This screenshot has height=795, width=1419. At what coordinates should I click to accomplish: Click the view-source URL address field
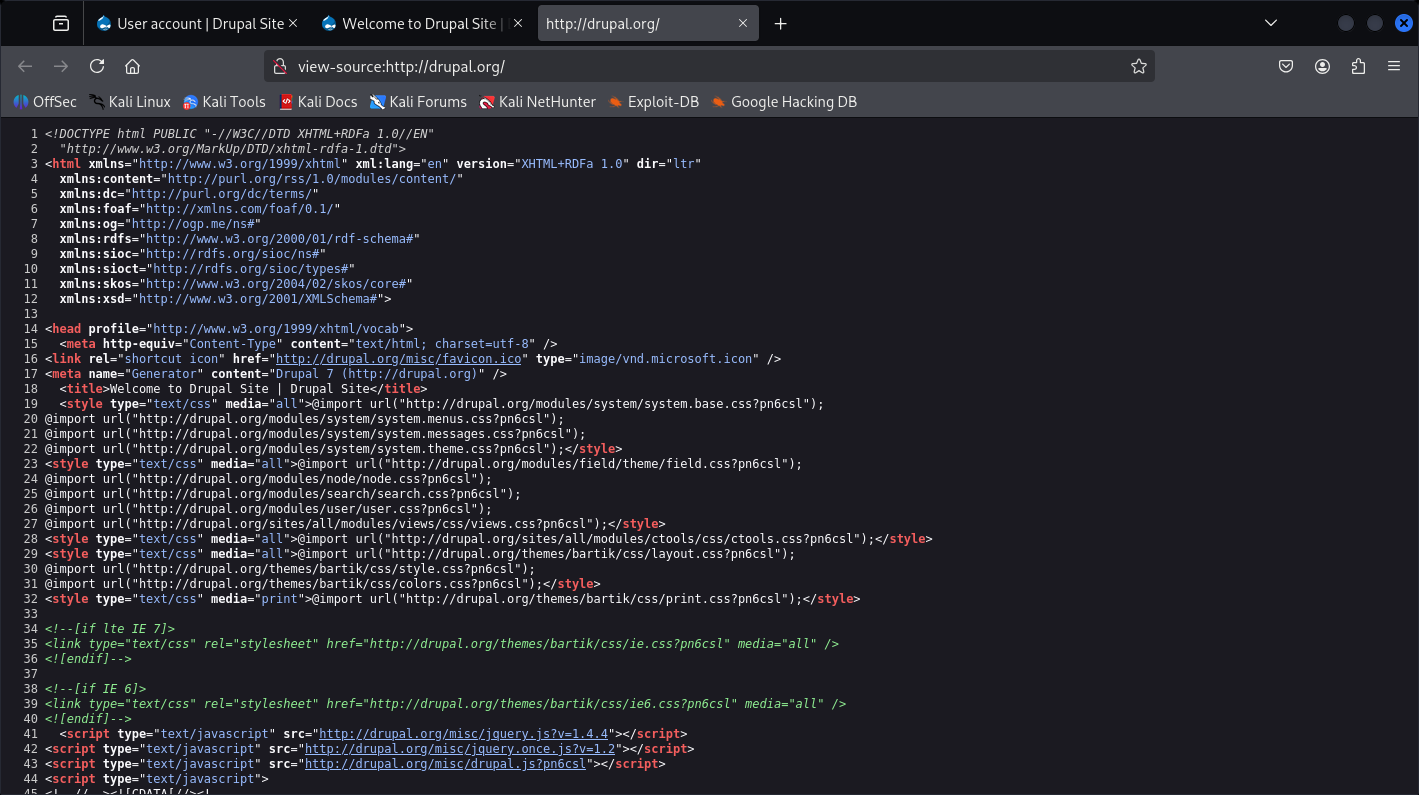[x=709, y=66]
